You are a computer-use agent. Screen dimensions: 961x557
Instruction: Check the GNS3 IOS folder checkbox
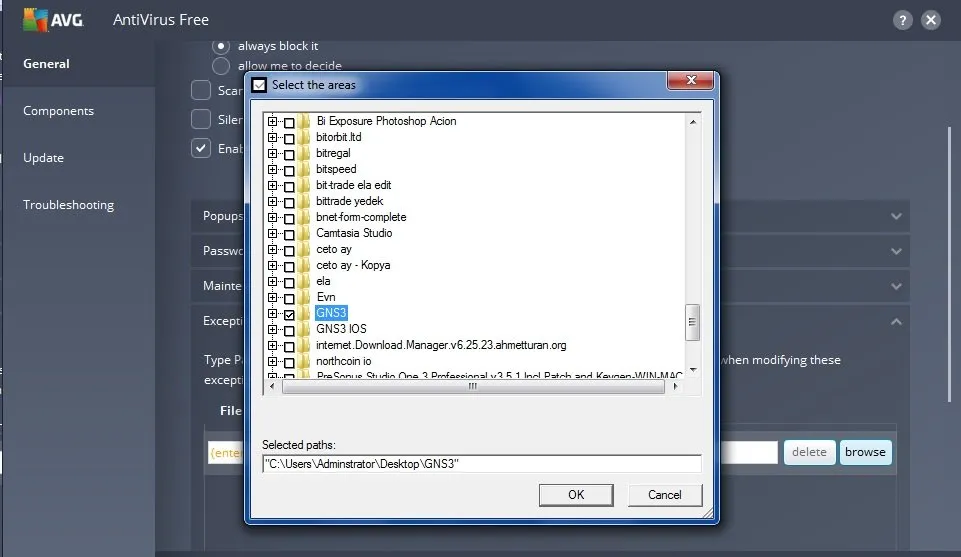pos(289,330)
